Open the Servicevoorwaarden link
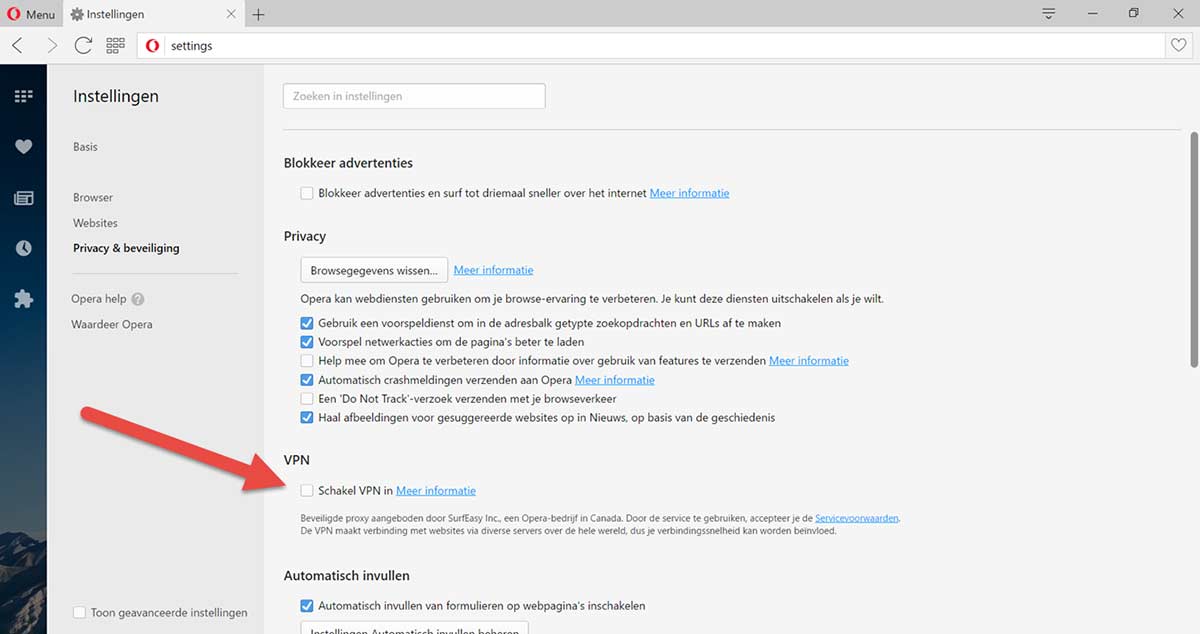This screenshot has height=634, width=1200. pyautogui.click(x=857, y=518)
